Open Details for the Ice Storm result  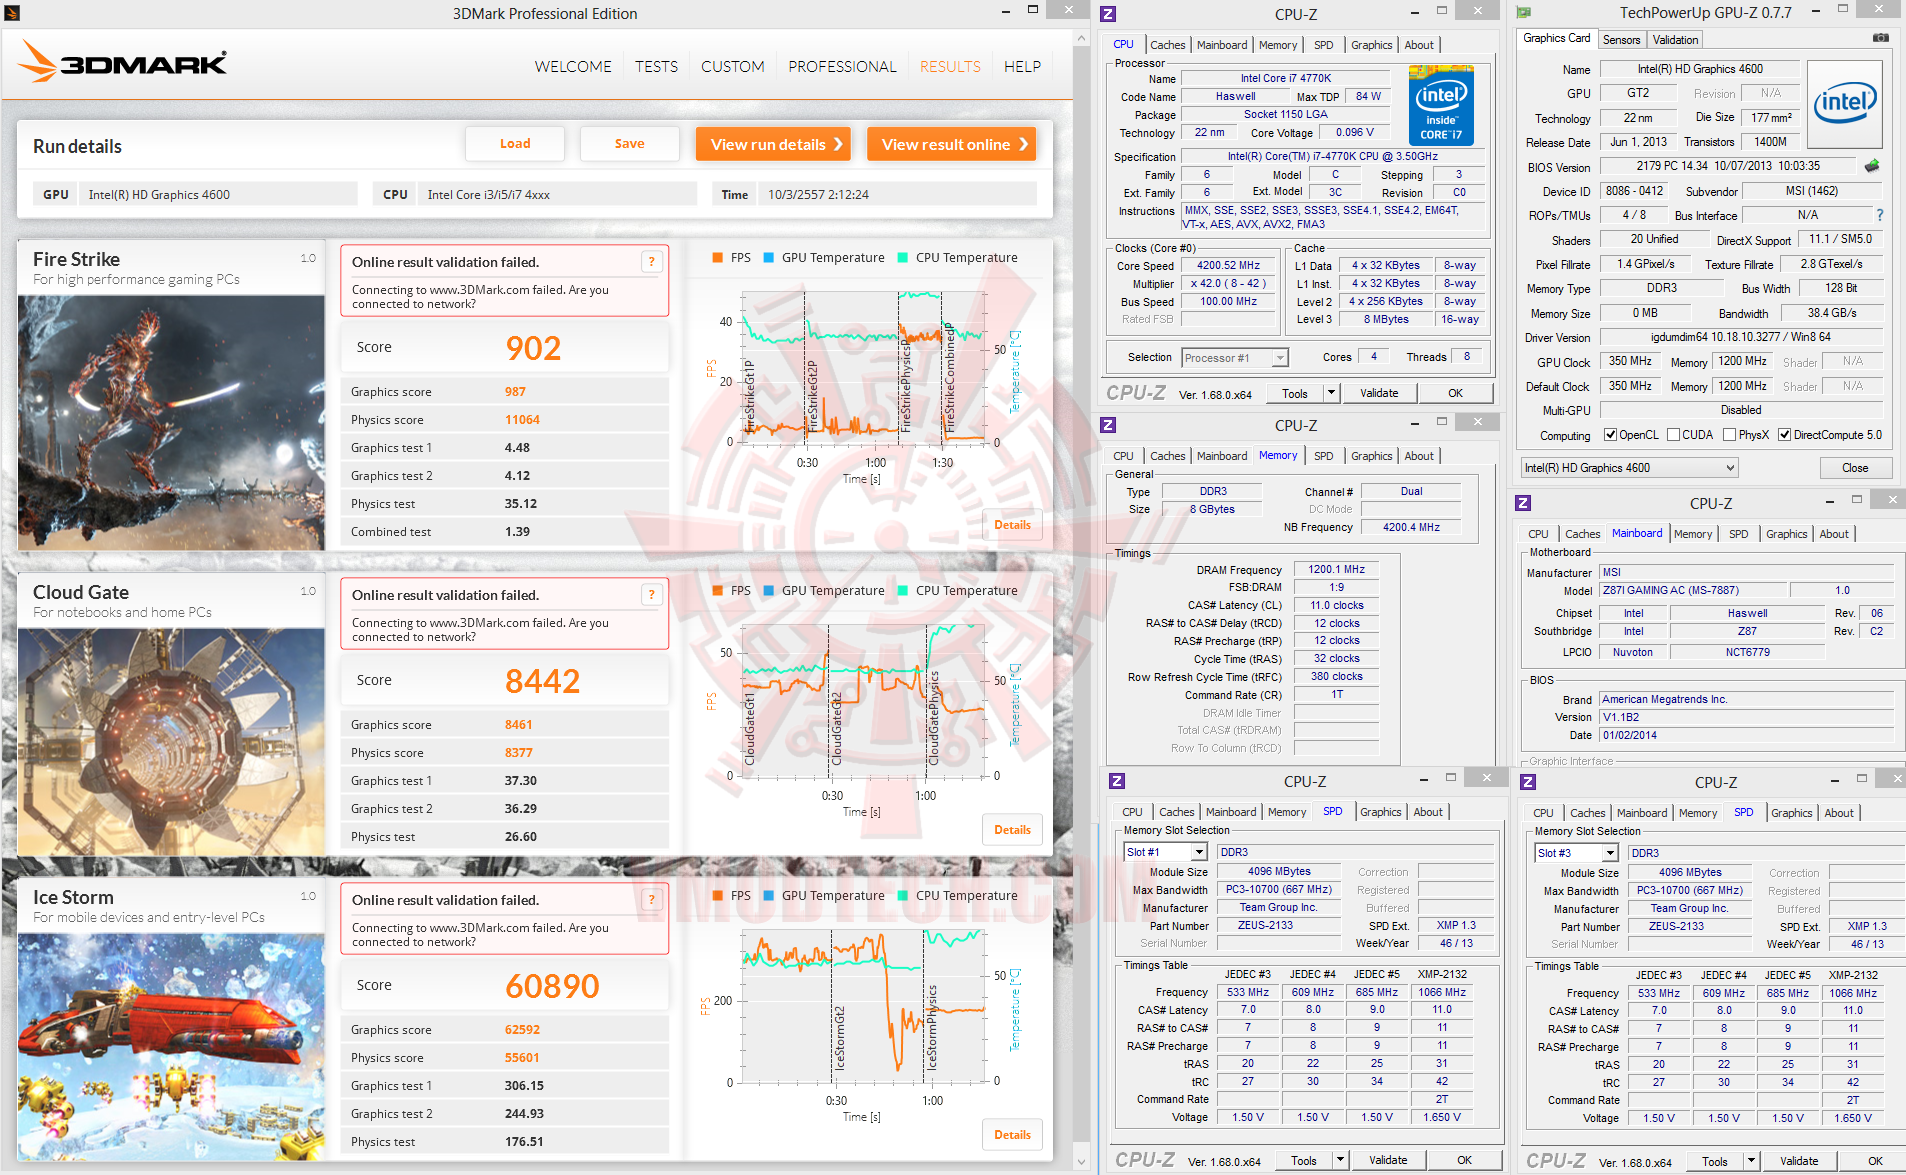(1012, 1135)
